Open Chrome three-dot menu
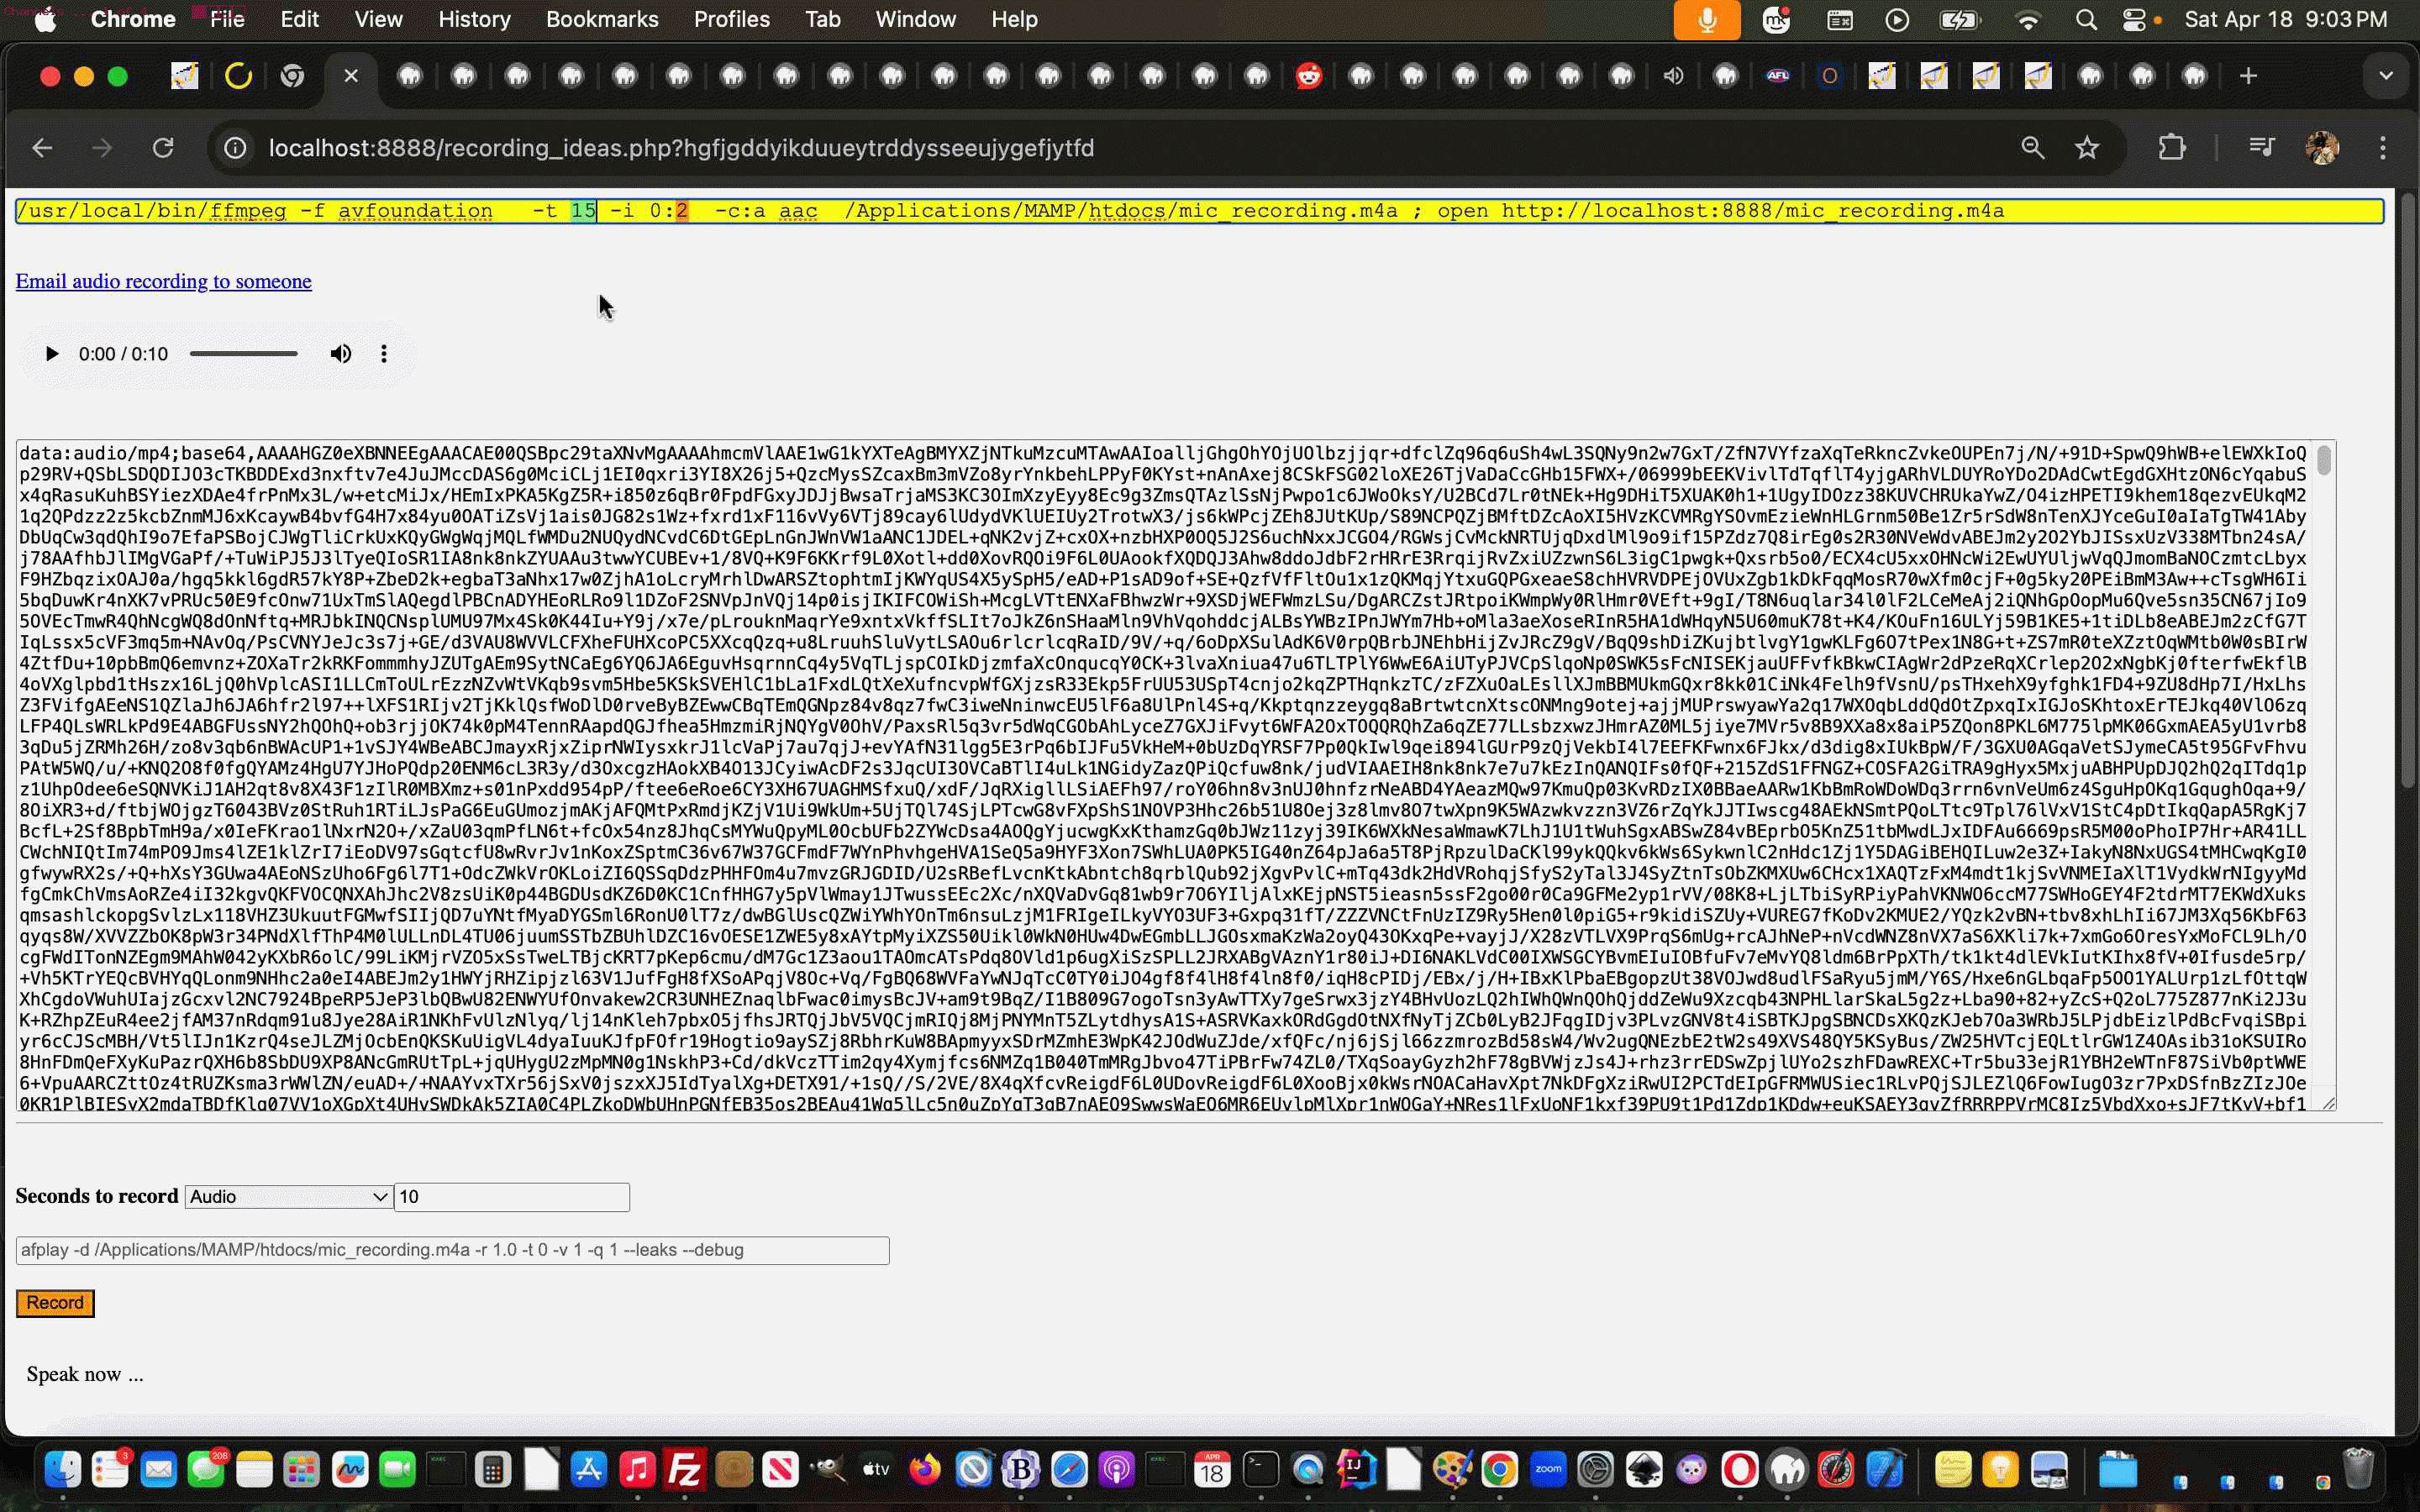Image resolution: width=2420 pixels, height=1512 pixels. [2383, 148]
